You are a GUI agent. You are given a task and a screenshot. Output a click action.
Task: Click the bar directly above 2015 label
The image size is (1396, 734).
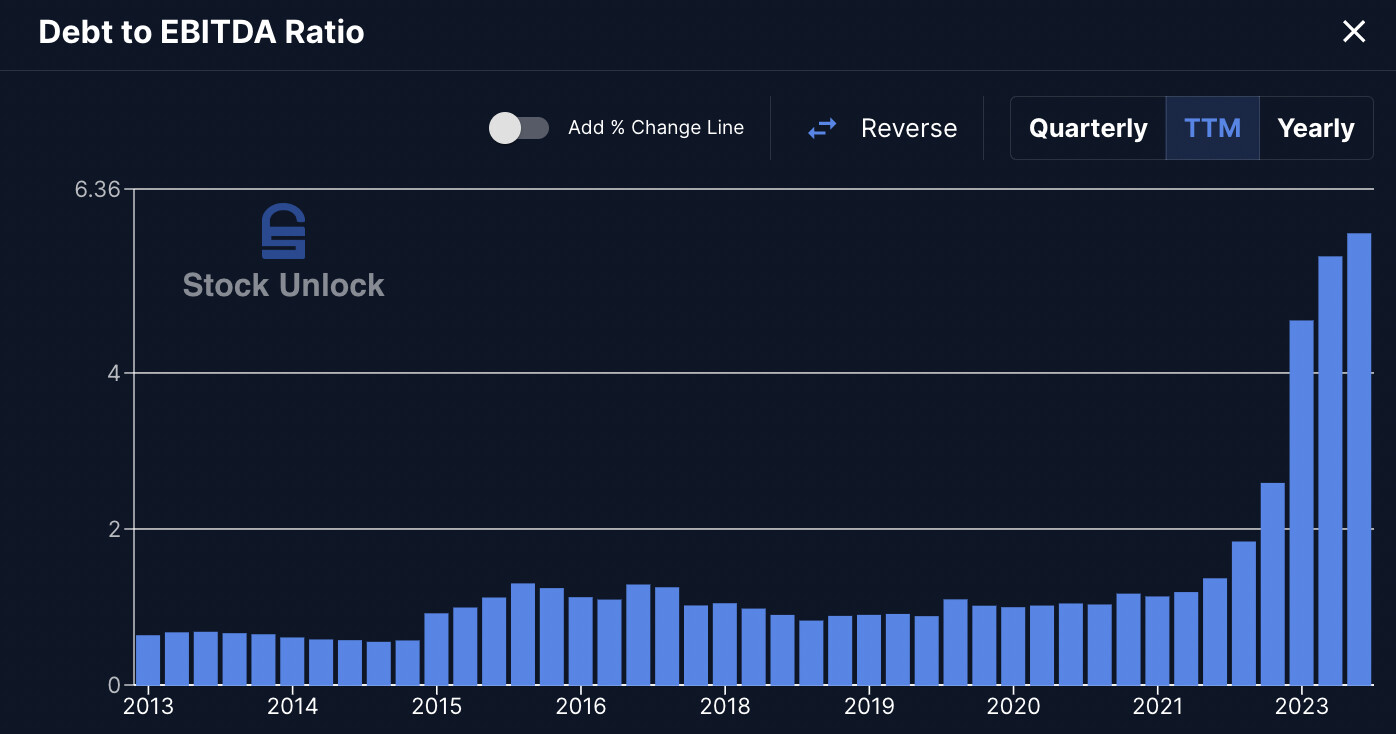[x=437, y=649]
